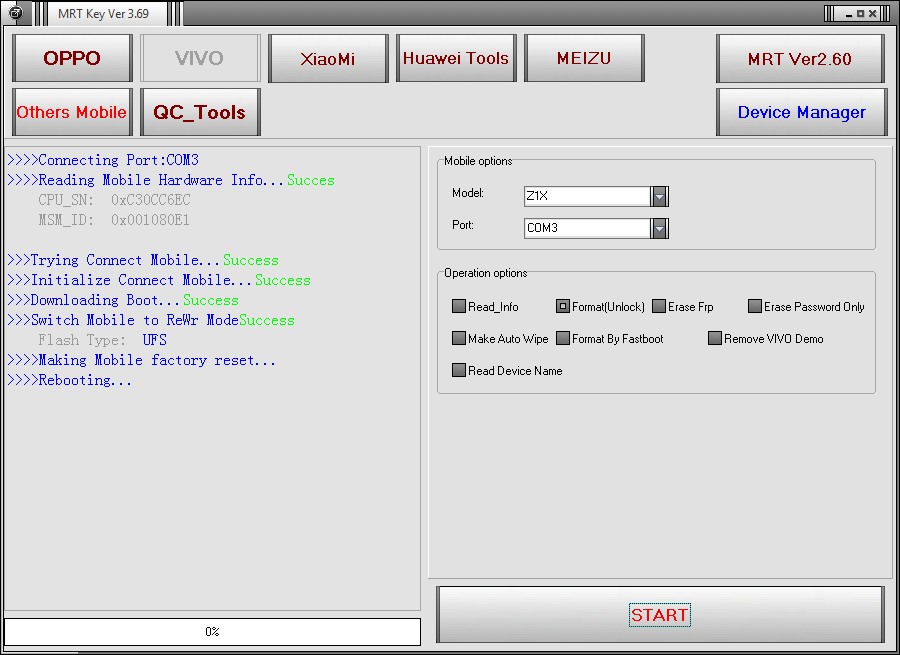
Task: Launch Device Manager
Action: point(802,112)
